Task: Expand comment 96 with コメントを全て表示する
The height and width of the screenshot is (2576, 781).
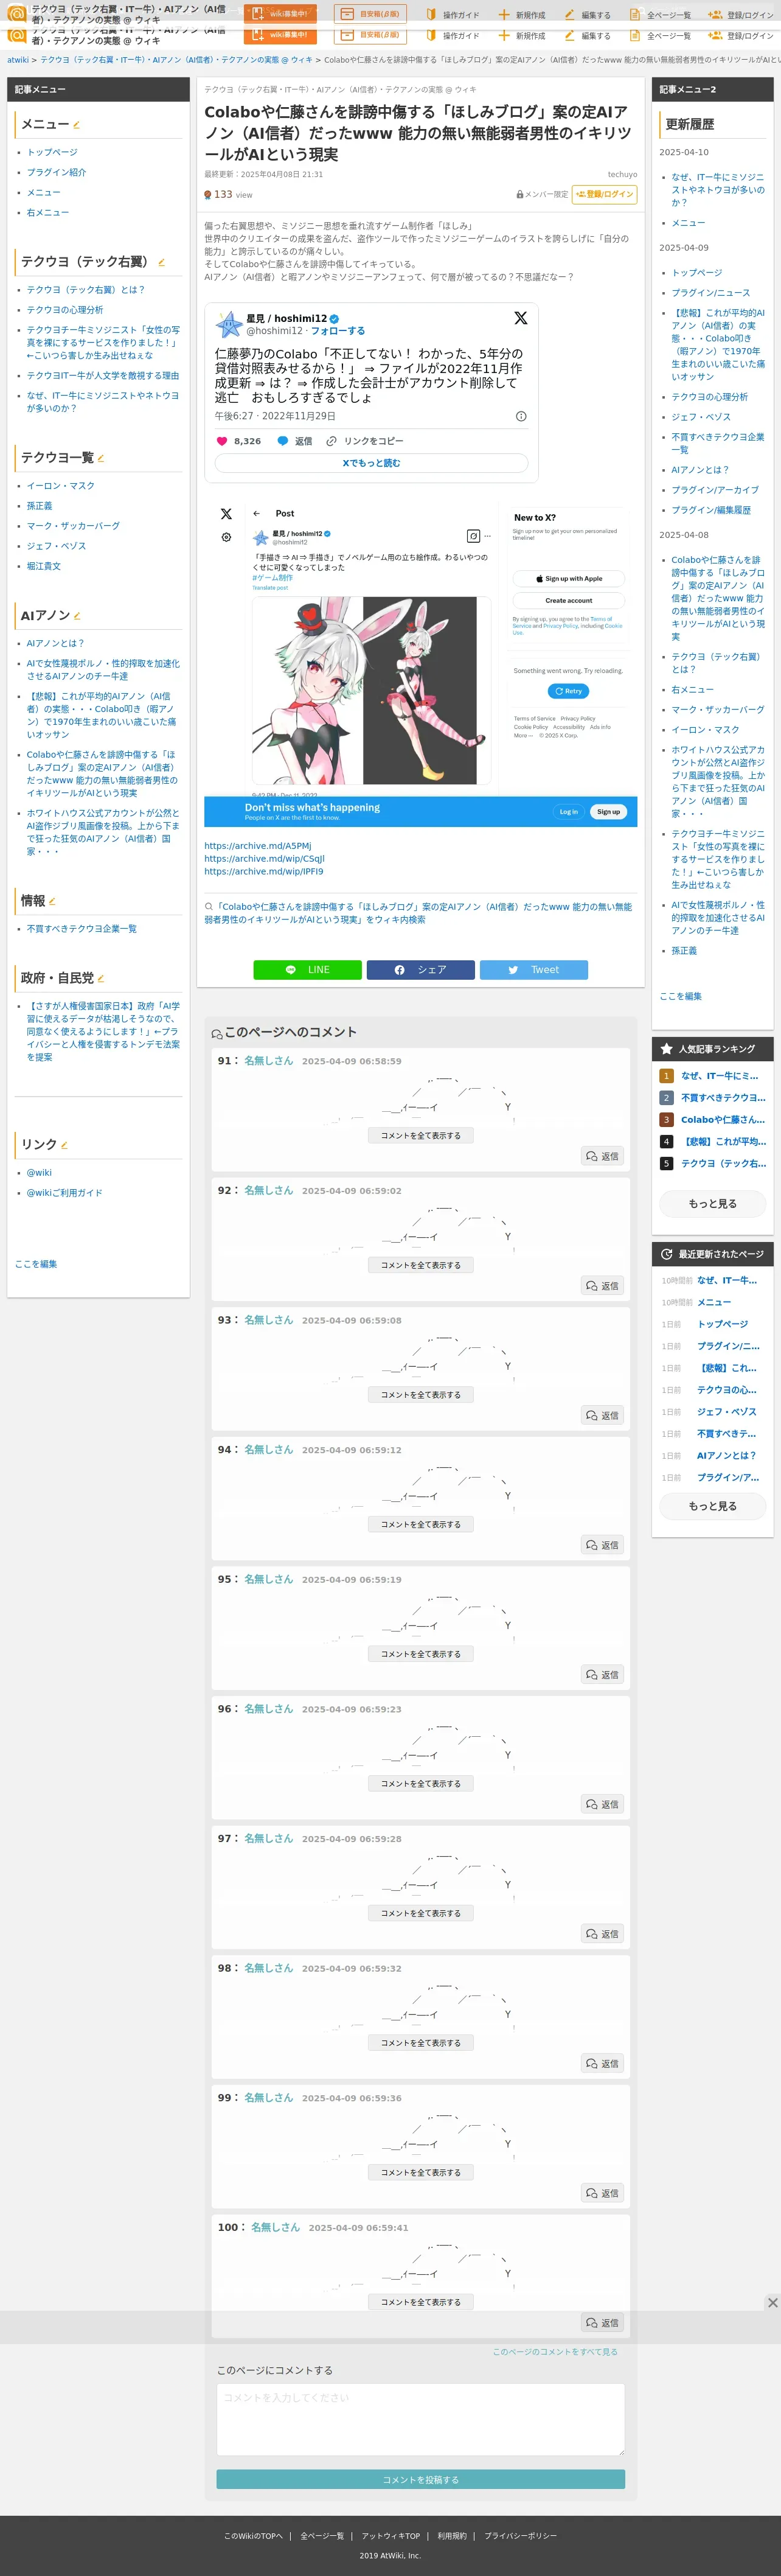Action: pyautogui.click(x=421, y=1784)
